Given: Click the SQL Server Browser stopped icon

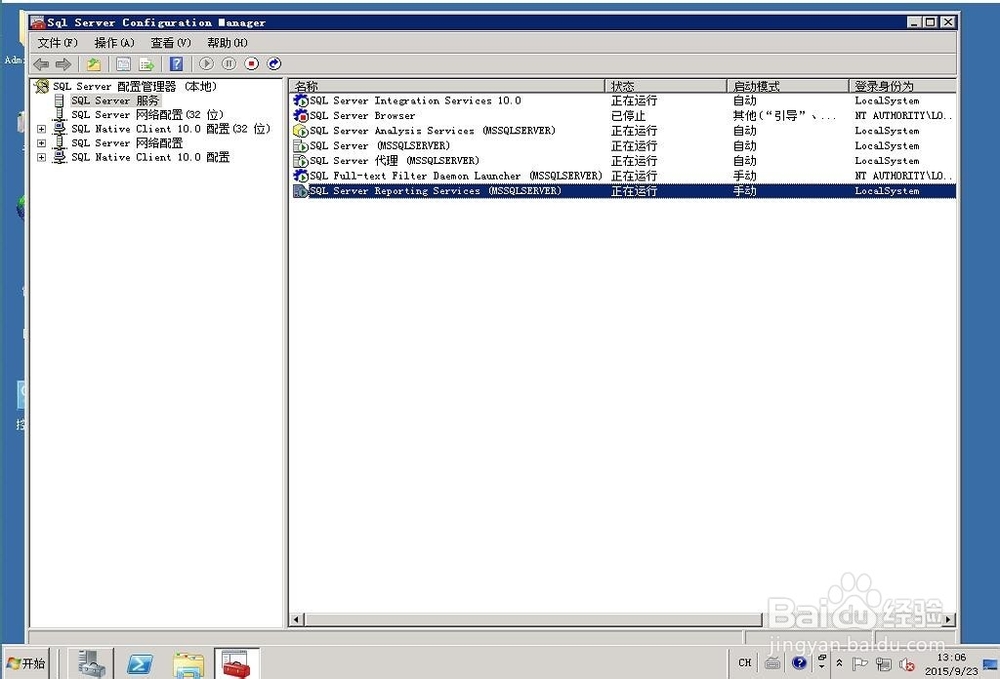Looking at the screenshot, I should [x=300, y=116].
